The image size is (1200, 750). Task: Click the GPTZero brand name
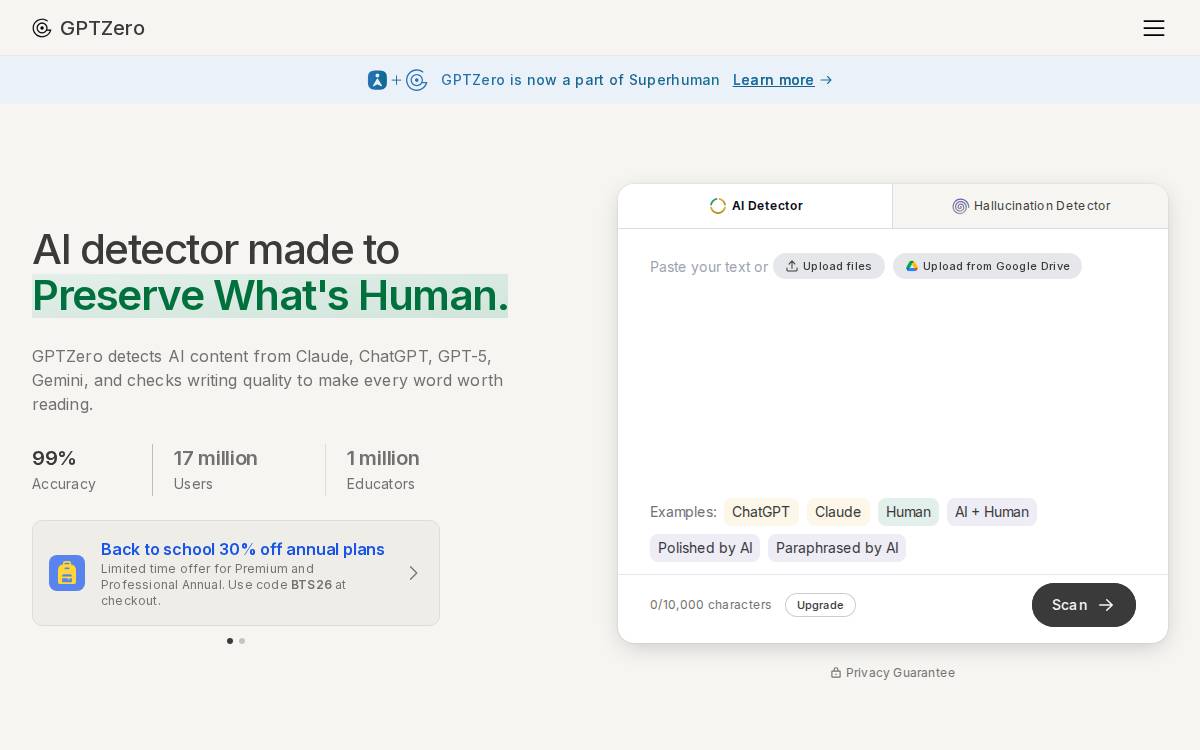coord(102,28)
